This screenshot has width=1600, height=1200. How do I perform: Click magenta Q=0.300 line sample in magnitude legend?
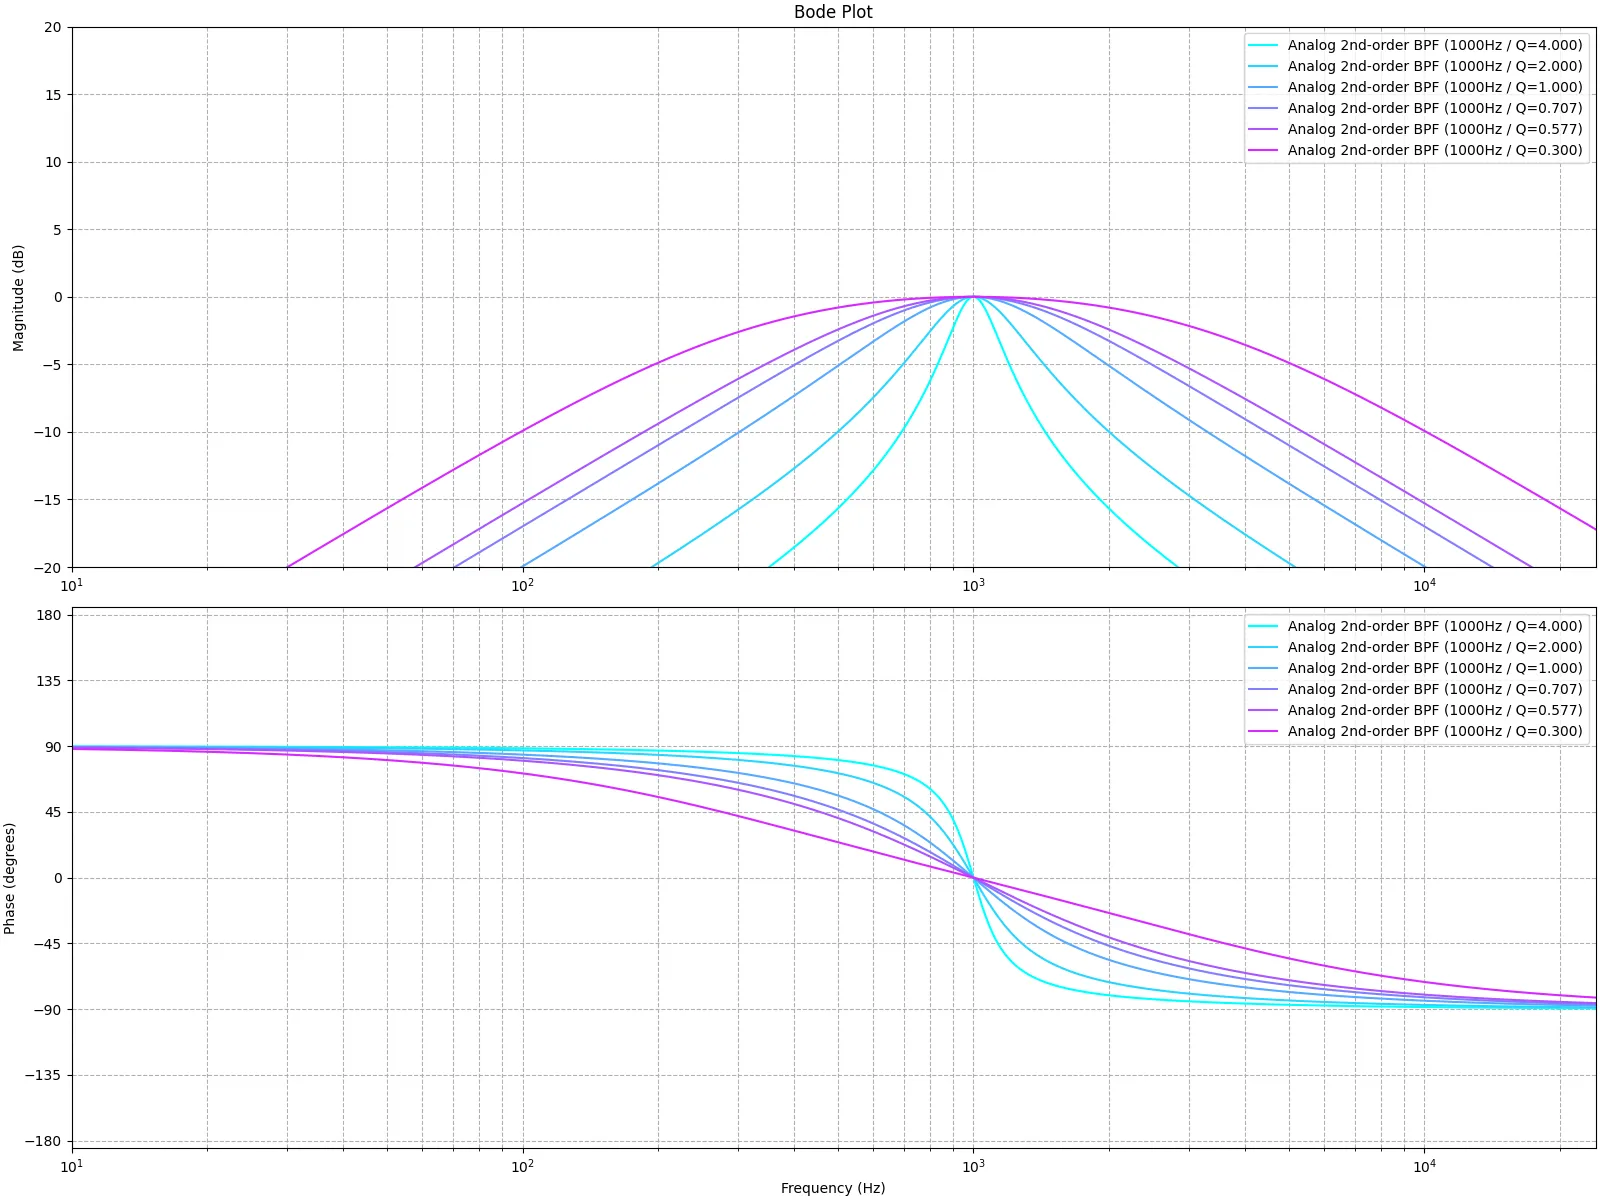[x=1263, y=150]
